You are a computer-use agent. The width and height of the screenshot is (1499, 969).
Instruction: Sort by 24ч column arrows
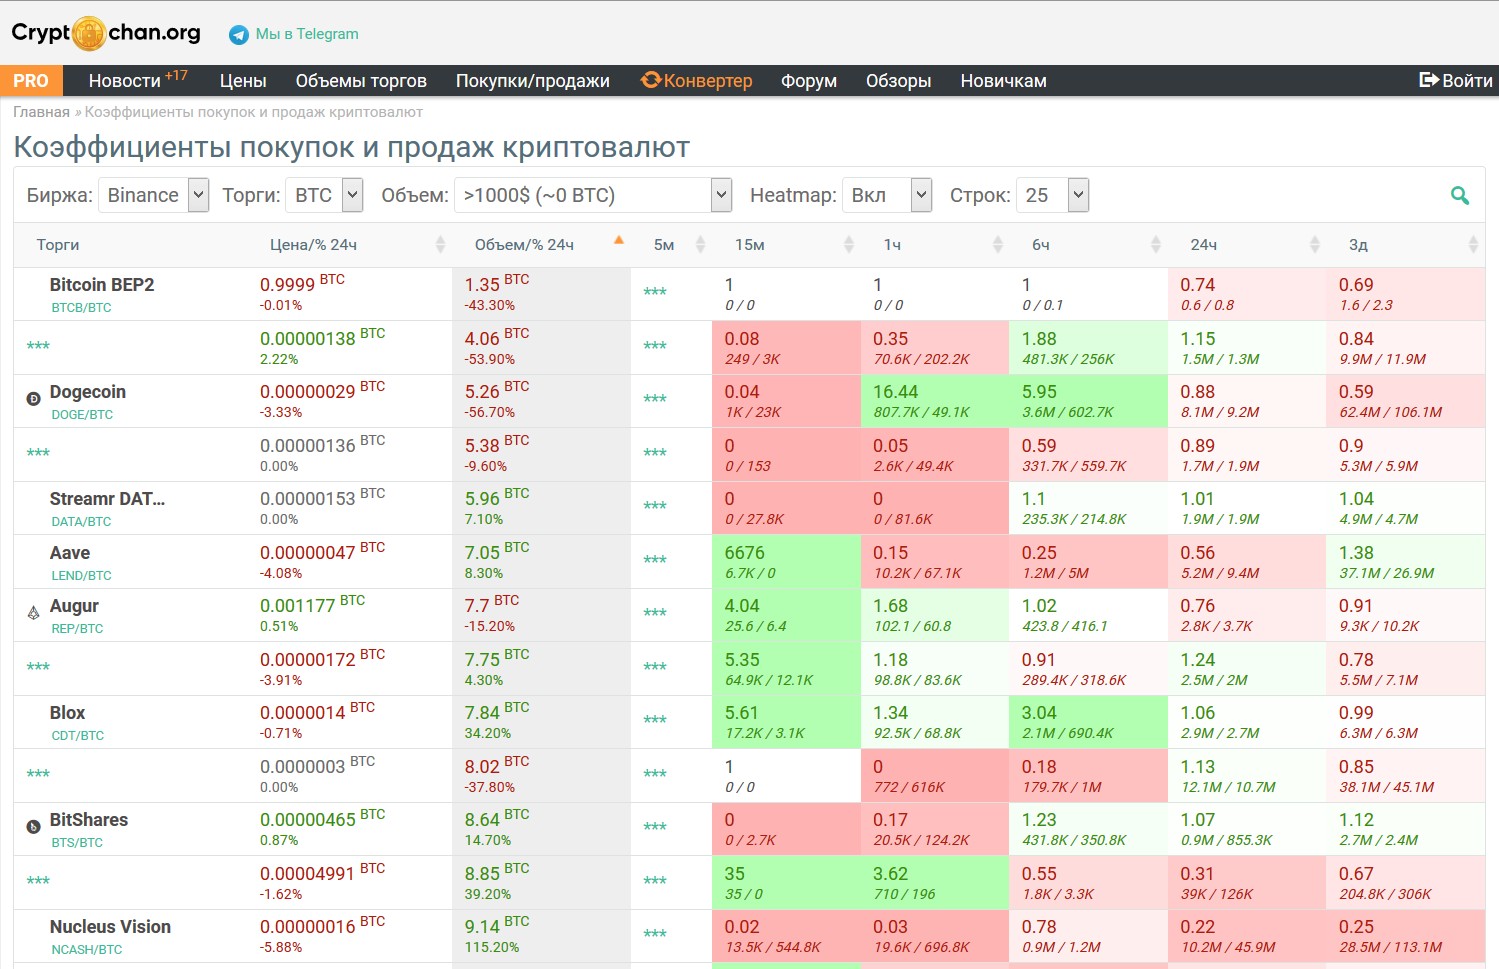pos(1315,245)
